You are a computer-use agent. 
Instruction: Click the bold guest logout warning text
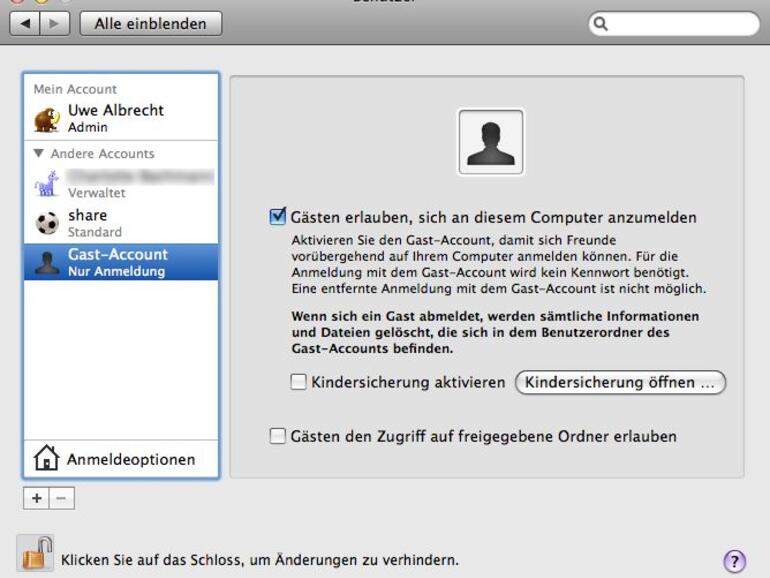click(495, 332)
